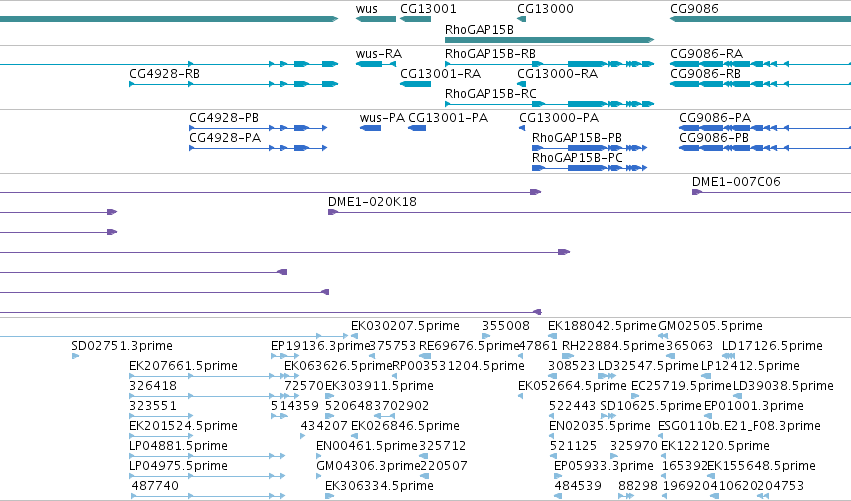Select EST SD10625.5prime

pos(651,406)
